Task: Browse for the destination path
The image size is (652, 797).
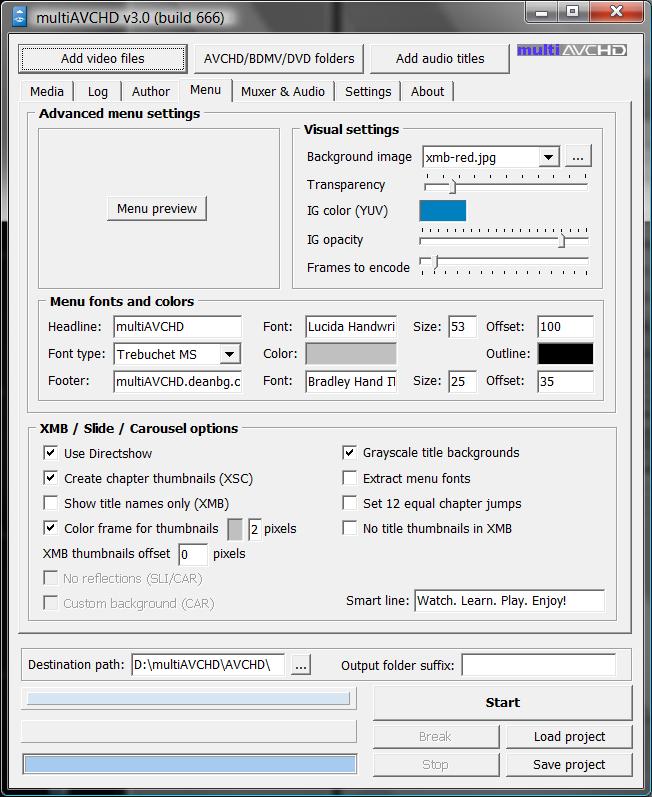Action: click(301, 664)
